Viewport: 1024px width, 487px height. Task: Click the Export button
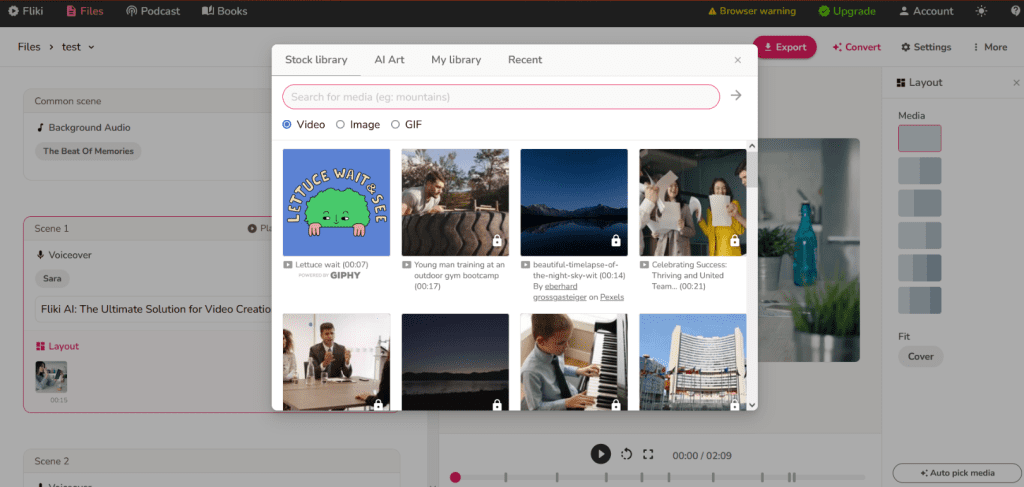784,47
